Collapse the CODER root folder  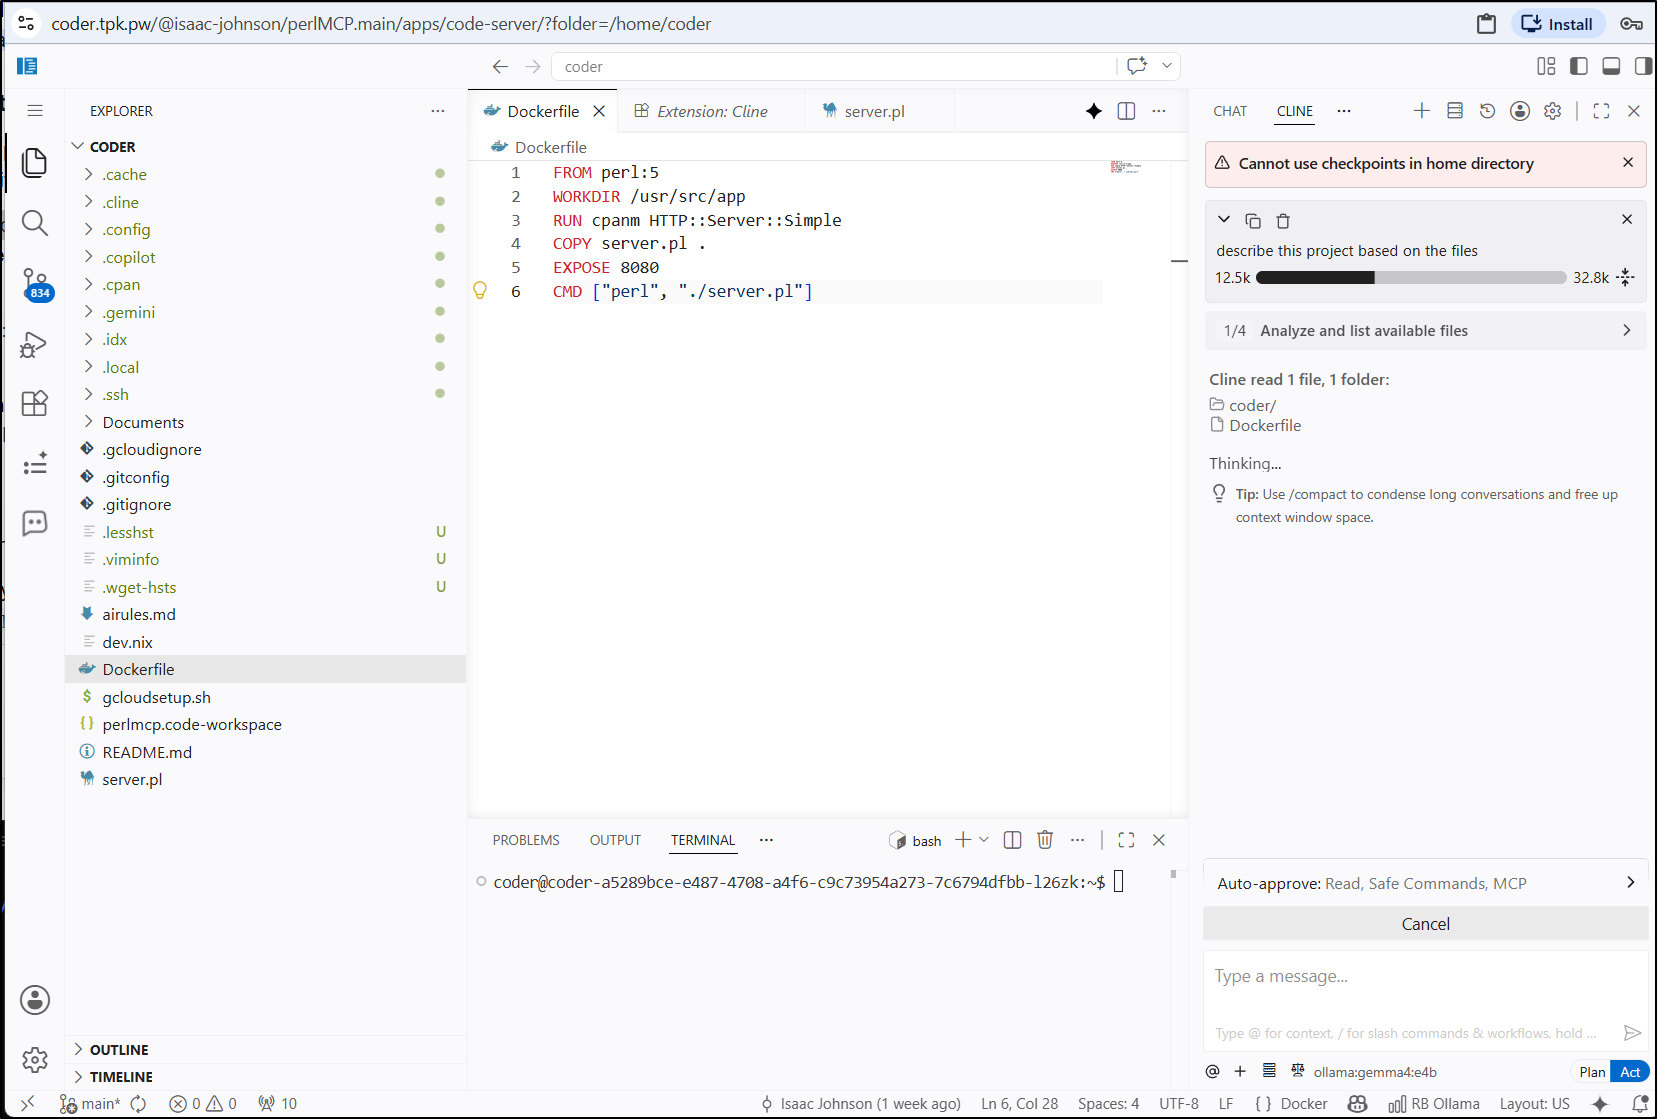(265, 147)
